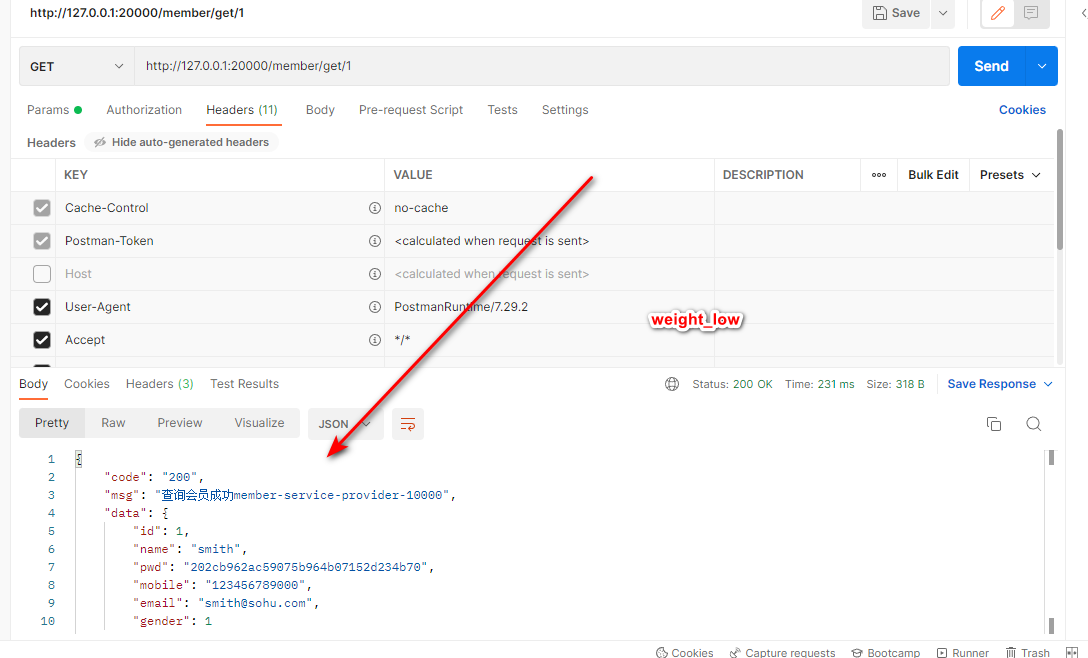Select the response Body tab
The width and height of the screenshot is (1088, 658).
(33, 384)
